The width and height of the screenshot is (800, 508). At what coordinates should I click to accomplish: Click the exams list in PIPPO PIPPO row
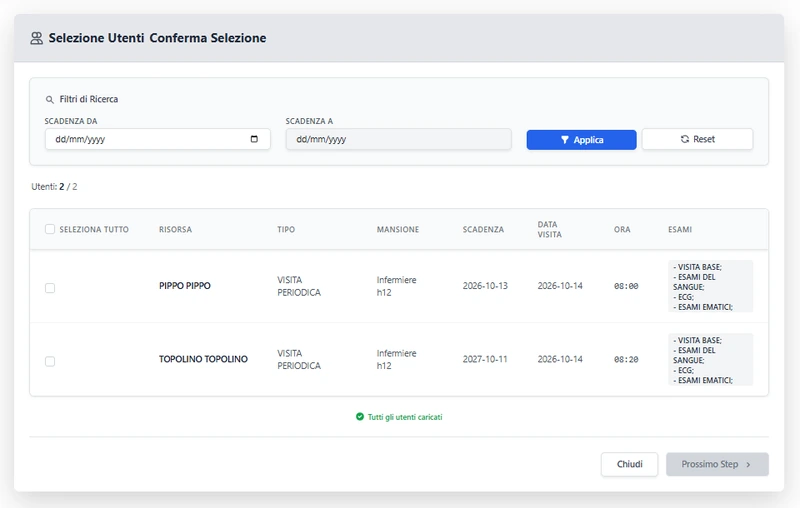coord(710,286)
